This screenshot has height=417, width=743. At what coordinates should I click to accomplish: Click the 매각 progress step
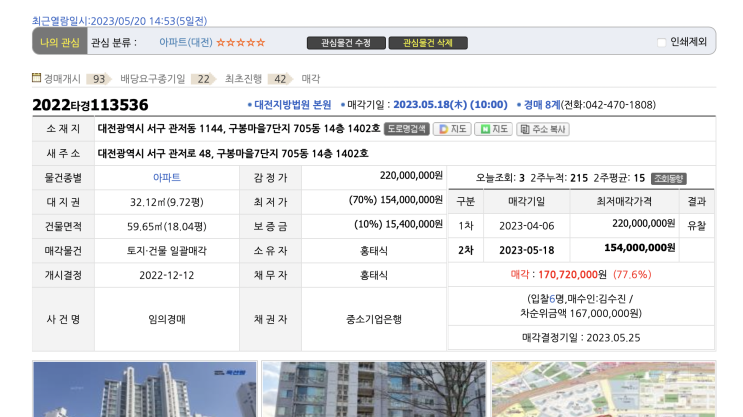coord(311,79)
